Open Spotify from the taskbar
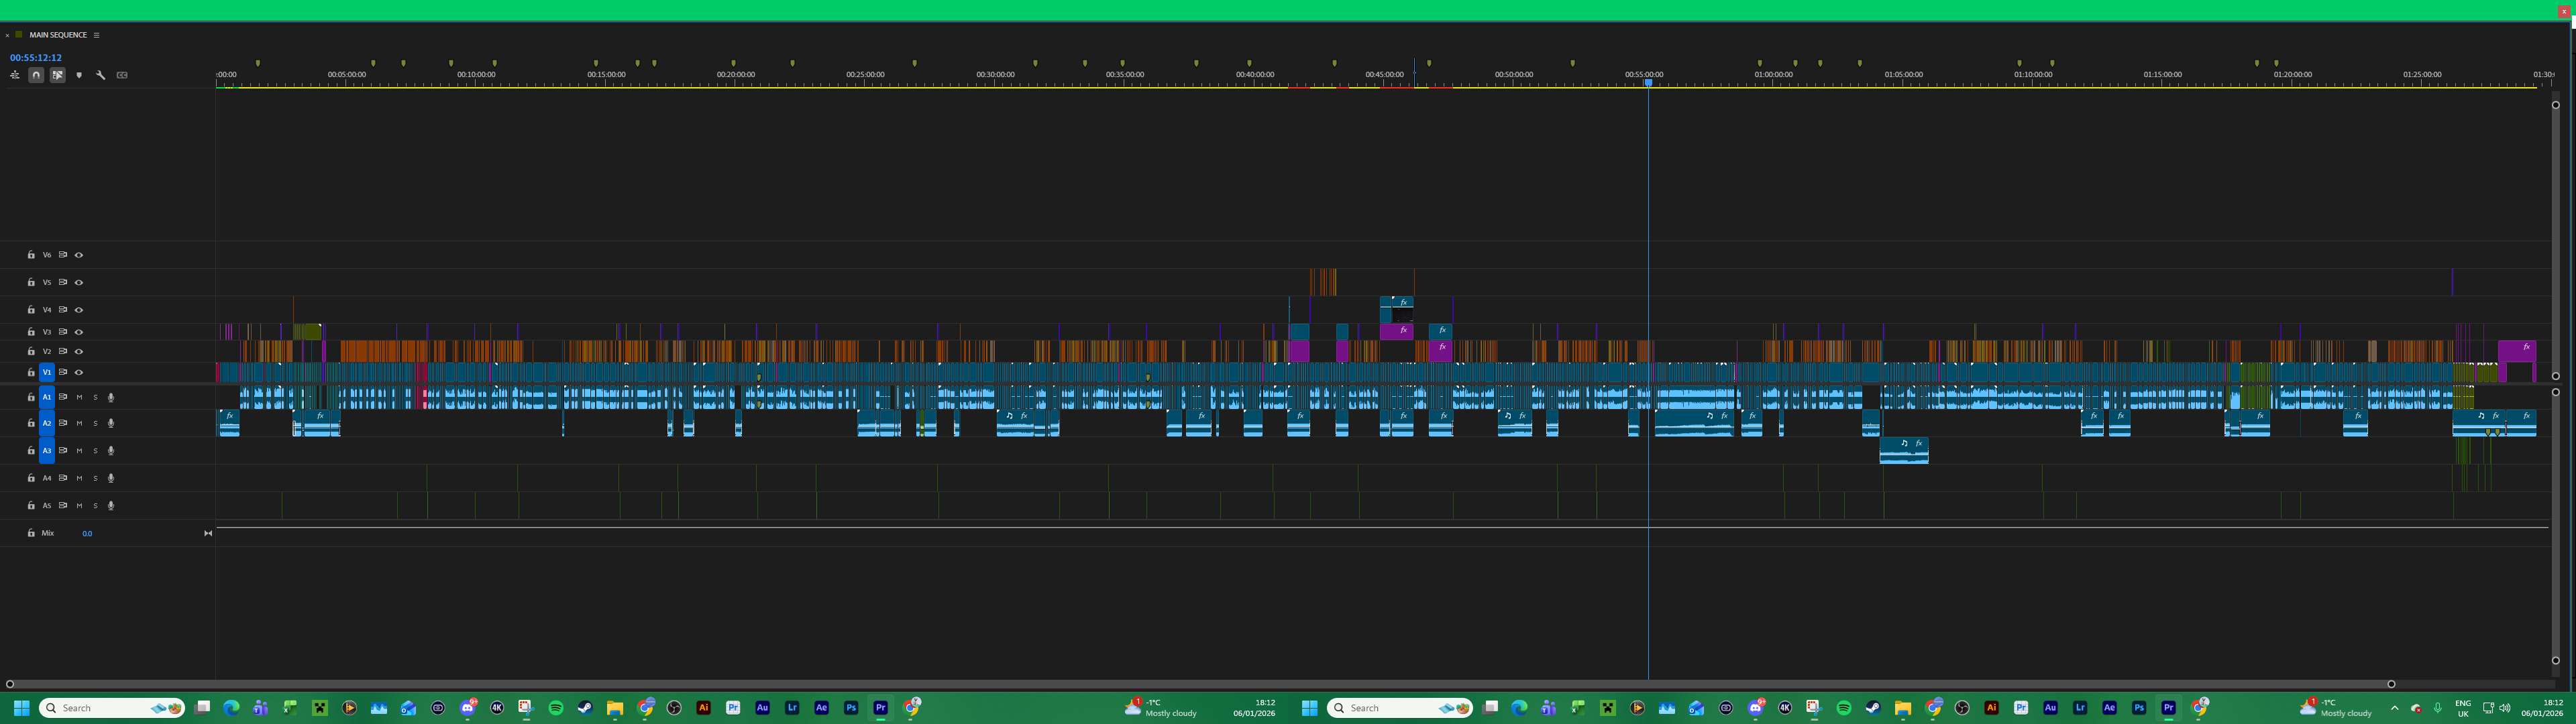The height and width of the screenshot is (724, 2576). [556, 708]
